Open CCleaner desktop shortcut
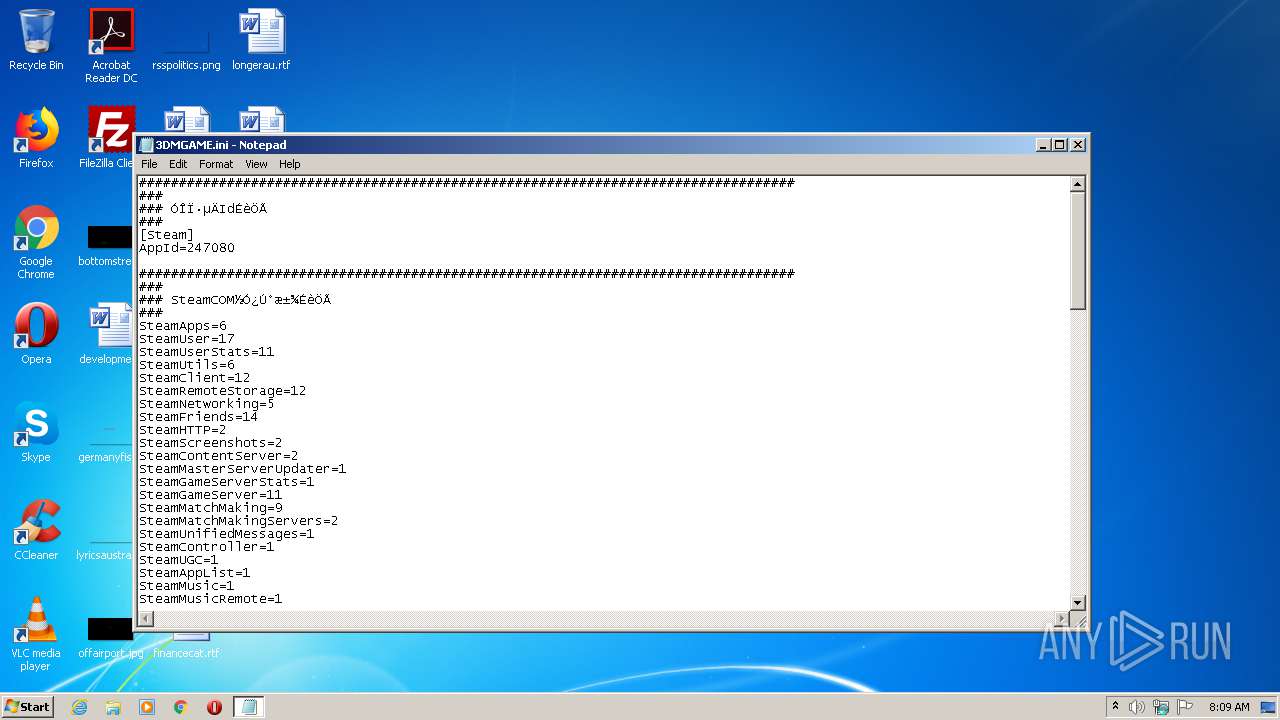Image resolution: width=1280 pixels, height=720 pixels. pyautogui.click(x=36, y=530)
